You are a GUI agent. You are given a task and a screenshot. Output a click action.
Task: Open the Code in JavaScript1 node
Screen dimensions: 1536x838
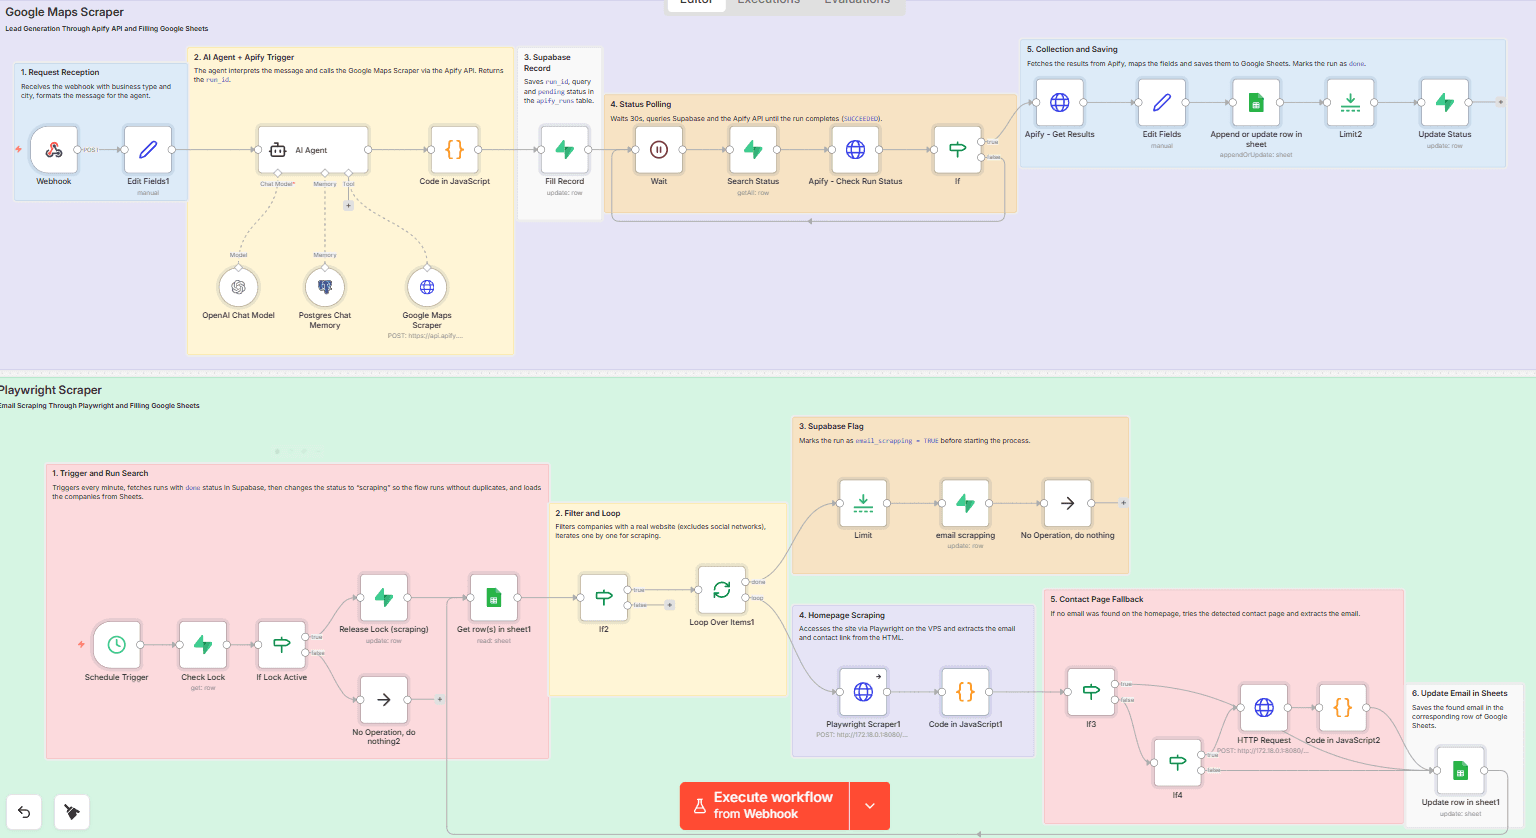coord(965,692)
